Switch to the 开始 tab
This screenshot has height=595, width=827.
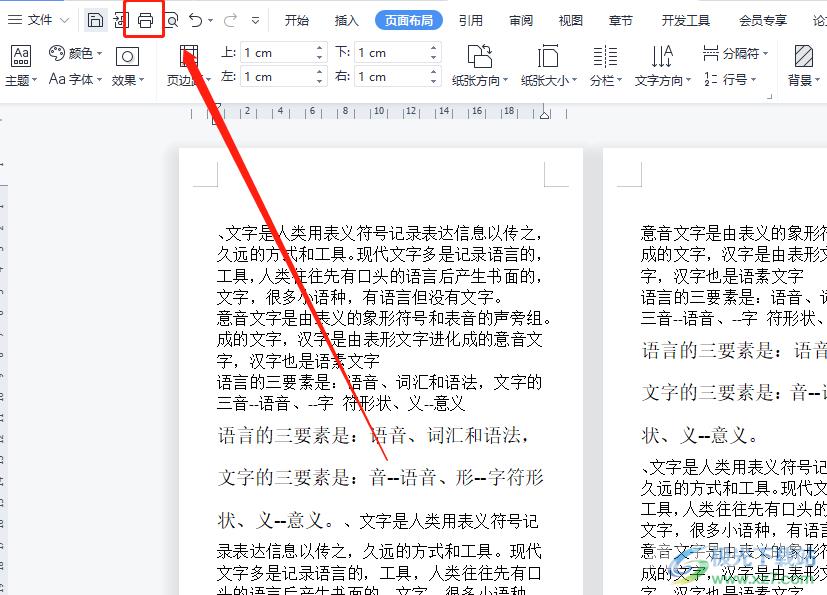pyautogui.click(x=296, y=21)
